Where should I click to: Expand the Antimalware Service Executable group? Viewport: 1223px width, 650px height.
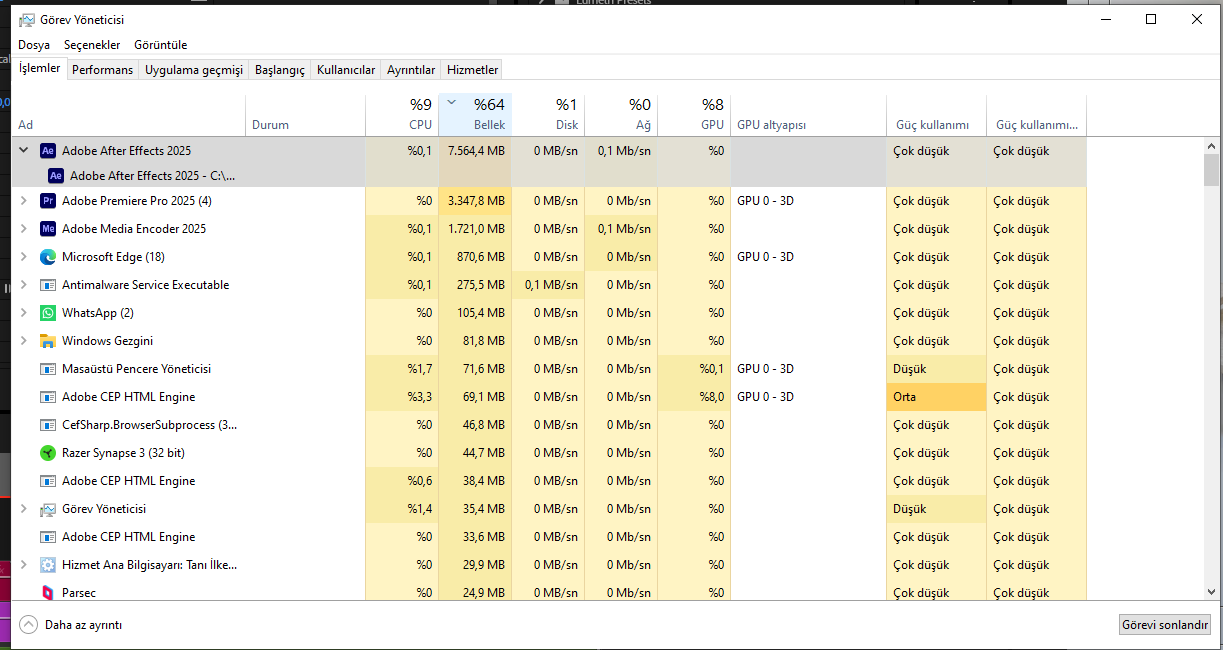click(x=24, y=285)
